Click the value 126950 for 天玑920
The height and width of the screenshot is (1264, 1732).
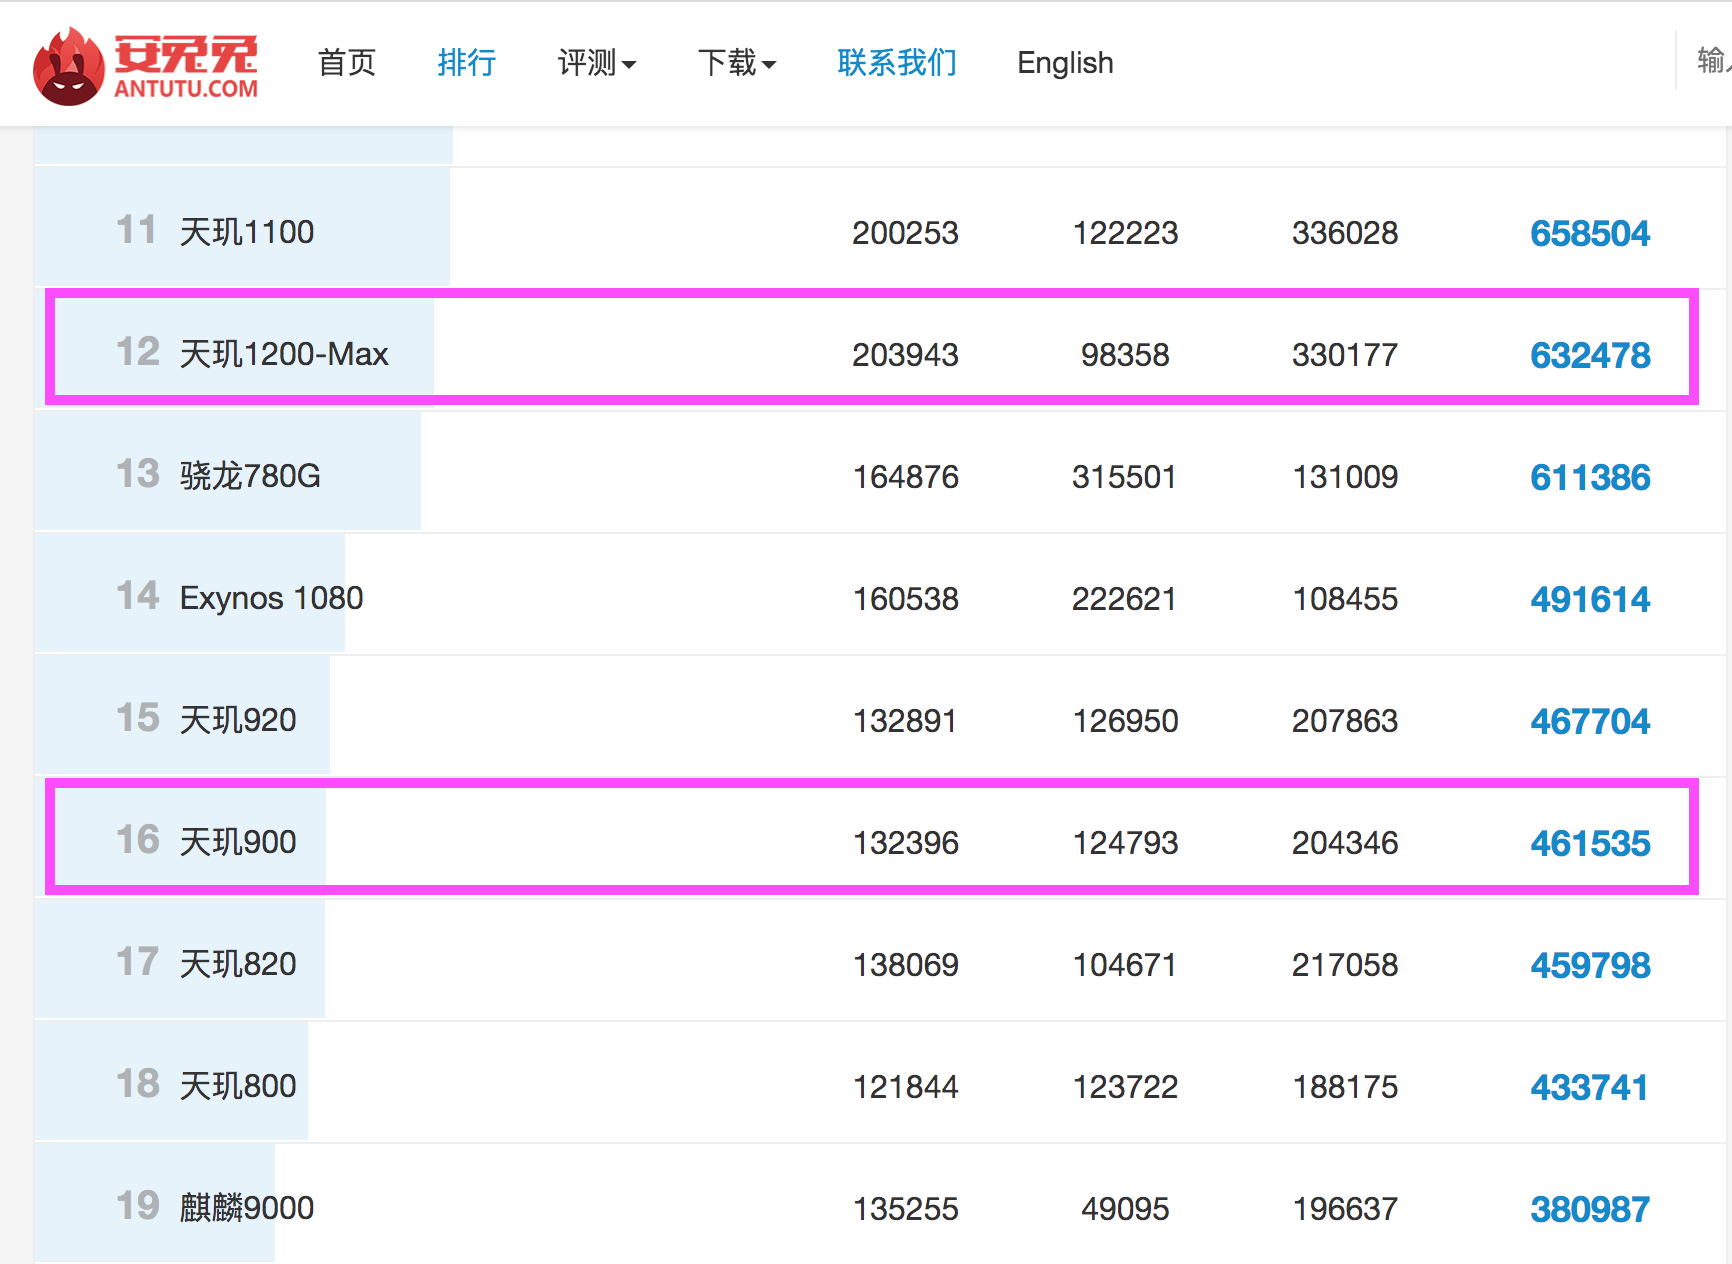pyautogui.click(x=1125, y=721)
